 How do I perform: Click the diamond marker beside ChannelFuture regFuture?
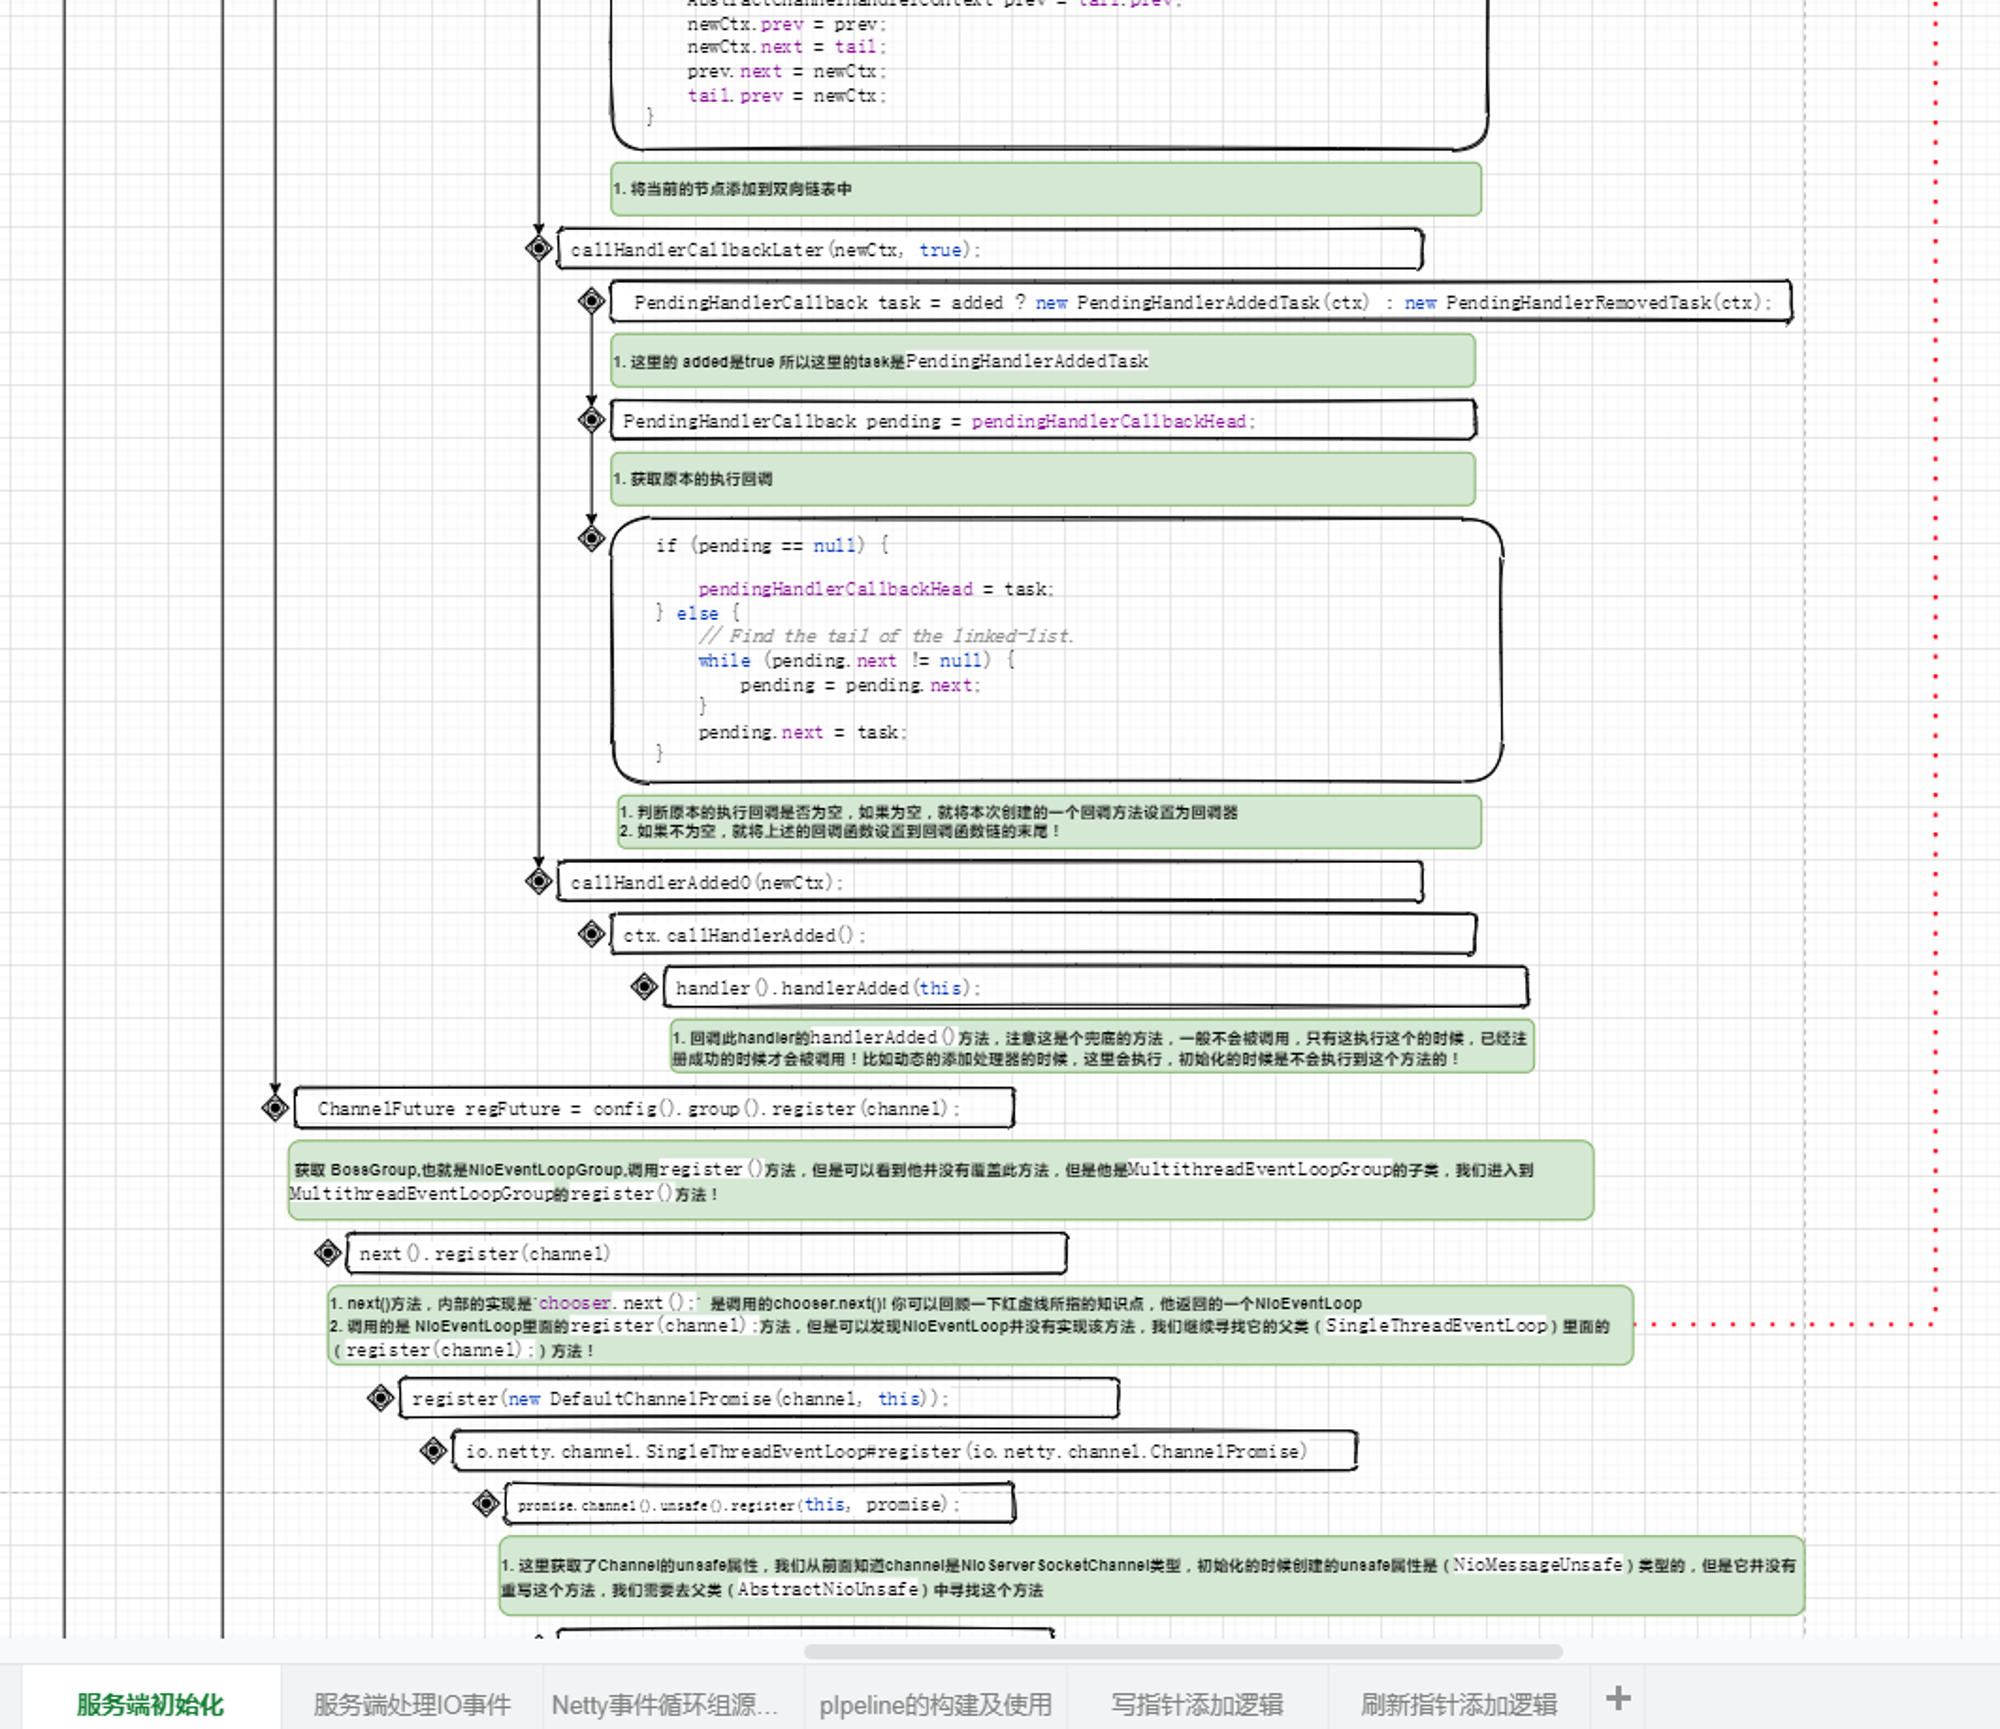275,1108
